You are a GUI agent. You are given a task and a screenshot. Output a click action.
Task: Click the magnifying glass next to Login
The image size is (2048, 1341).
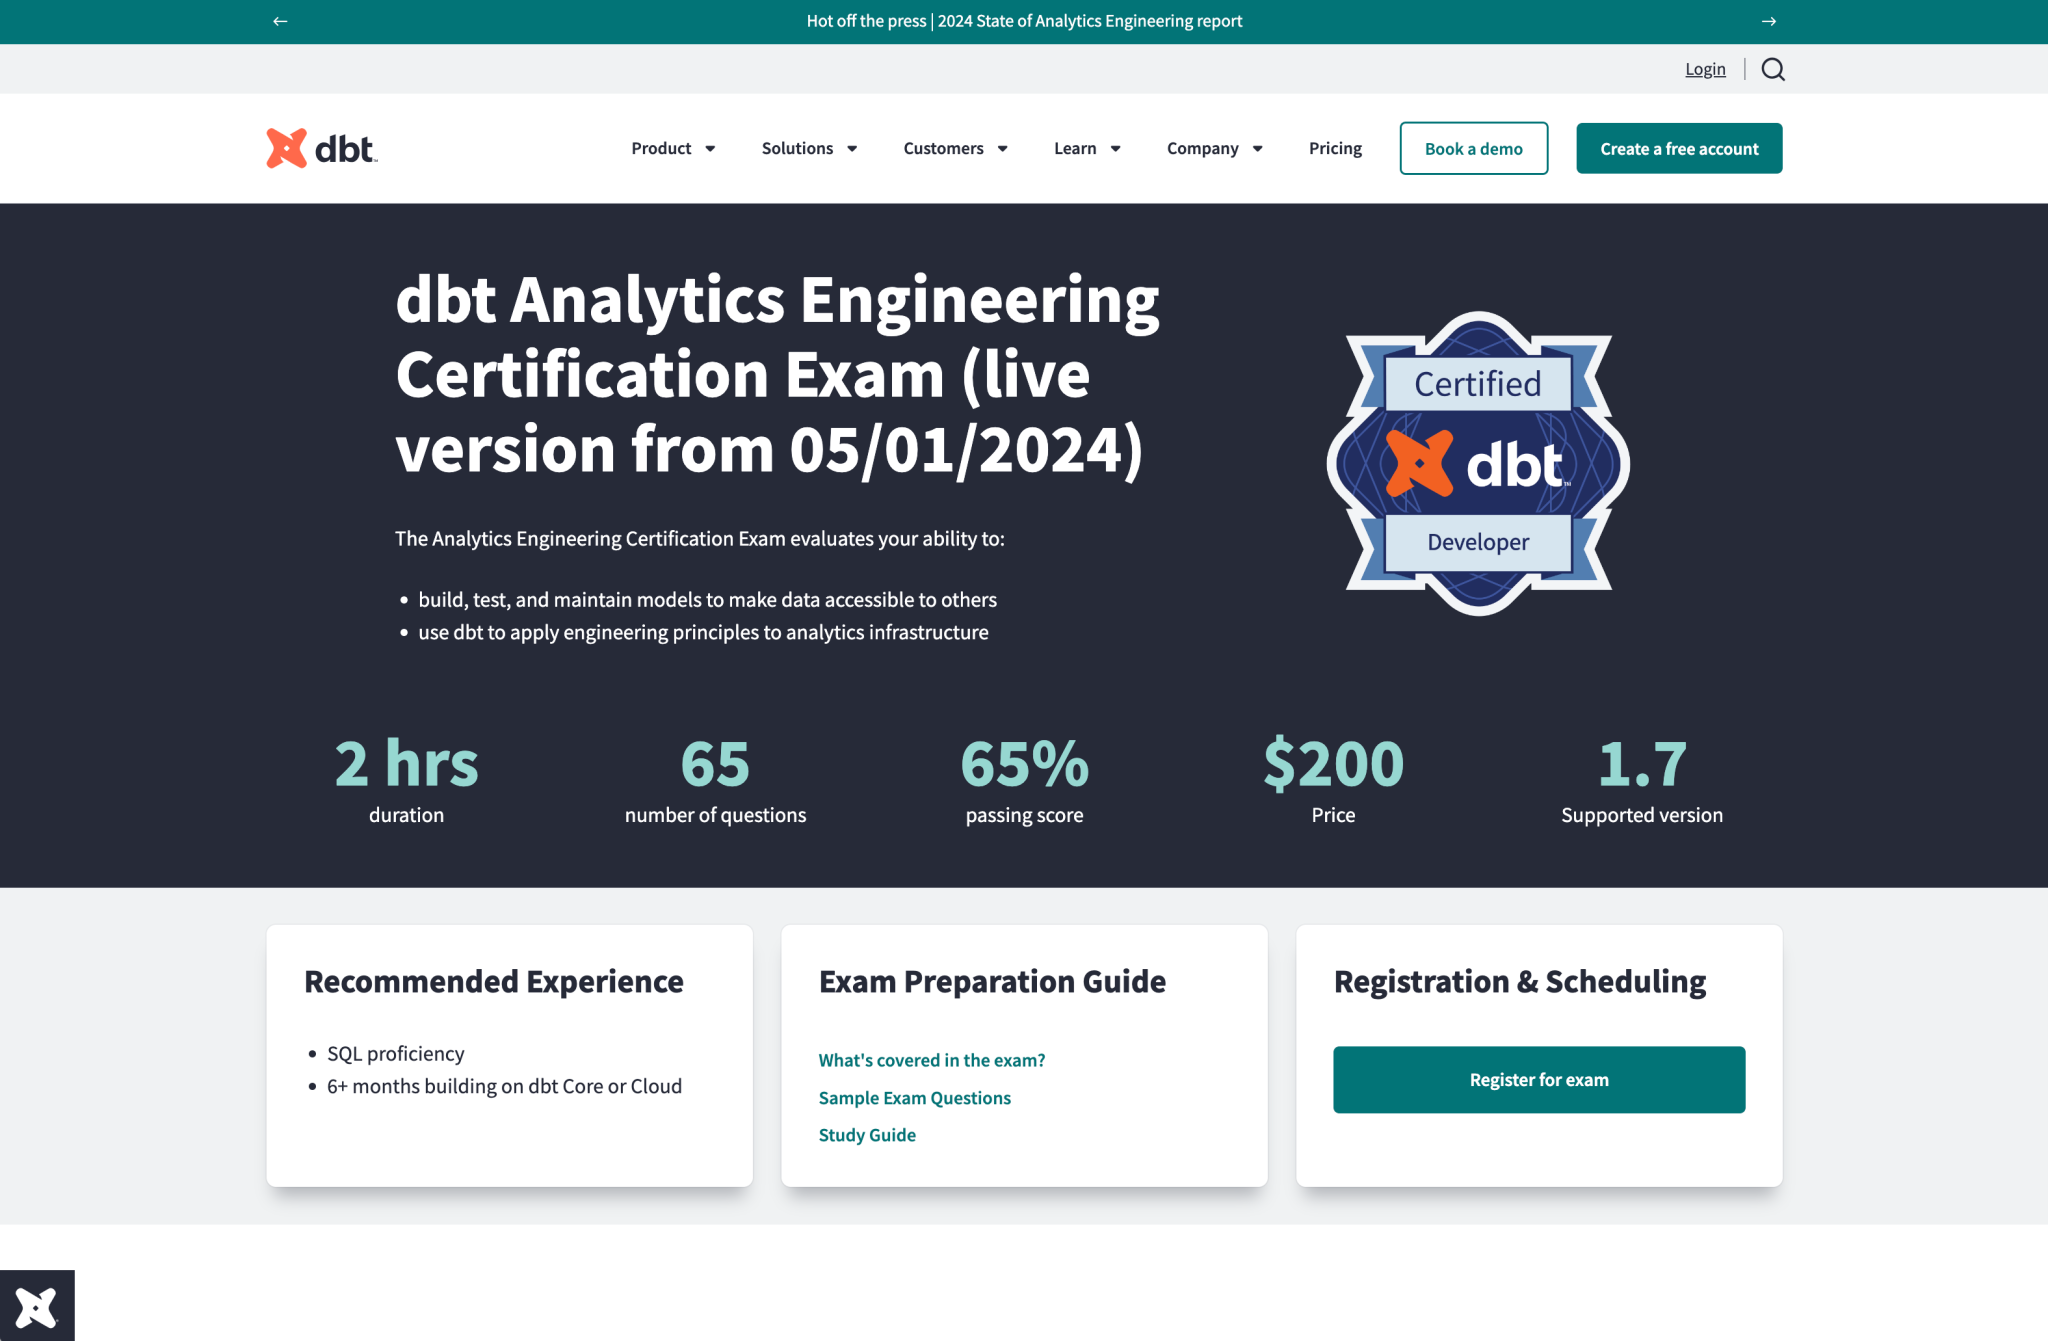1772,69
